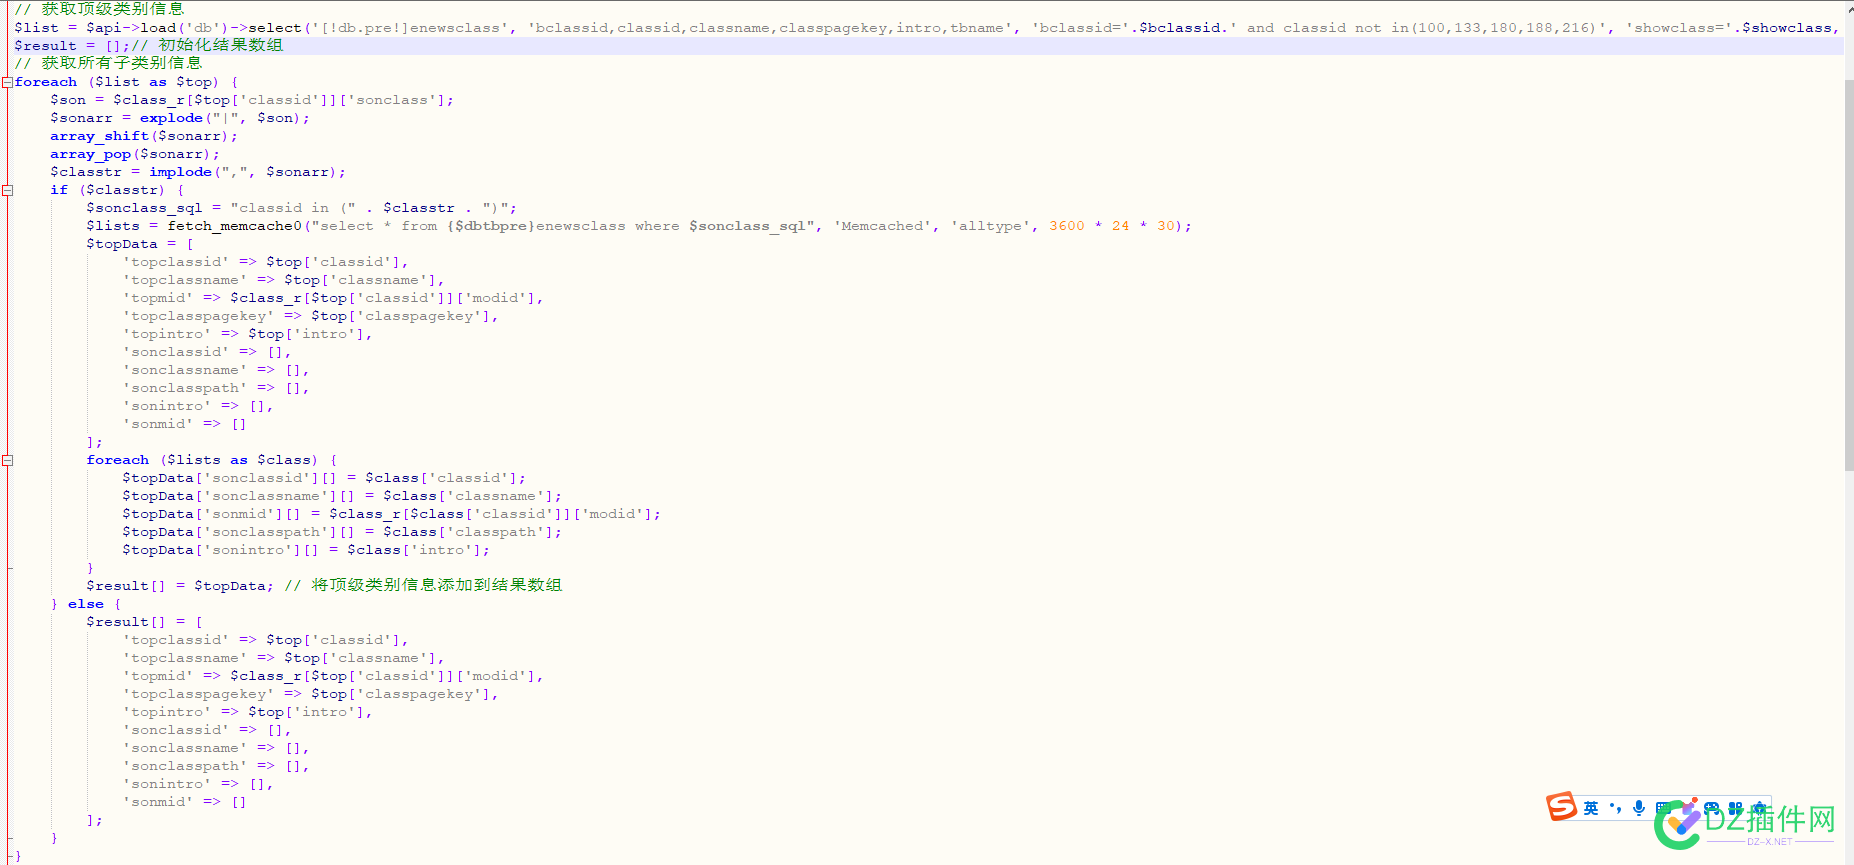This screenshot has height=865, width=1854.
Task: Click 'sonmid' => [] in else block
Action: pos(184,802)
